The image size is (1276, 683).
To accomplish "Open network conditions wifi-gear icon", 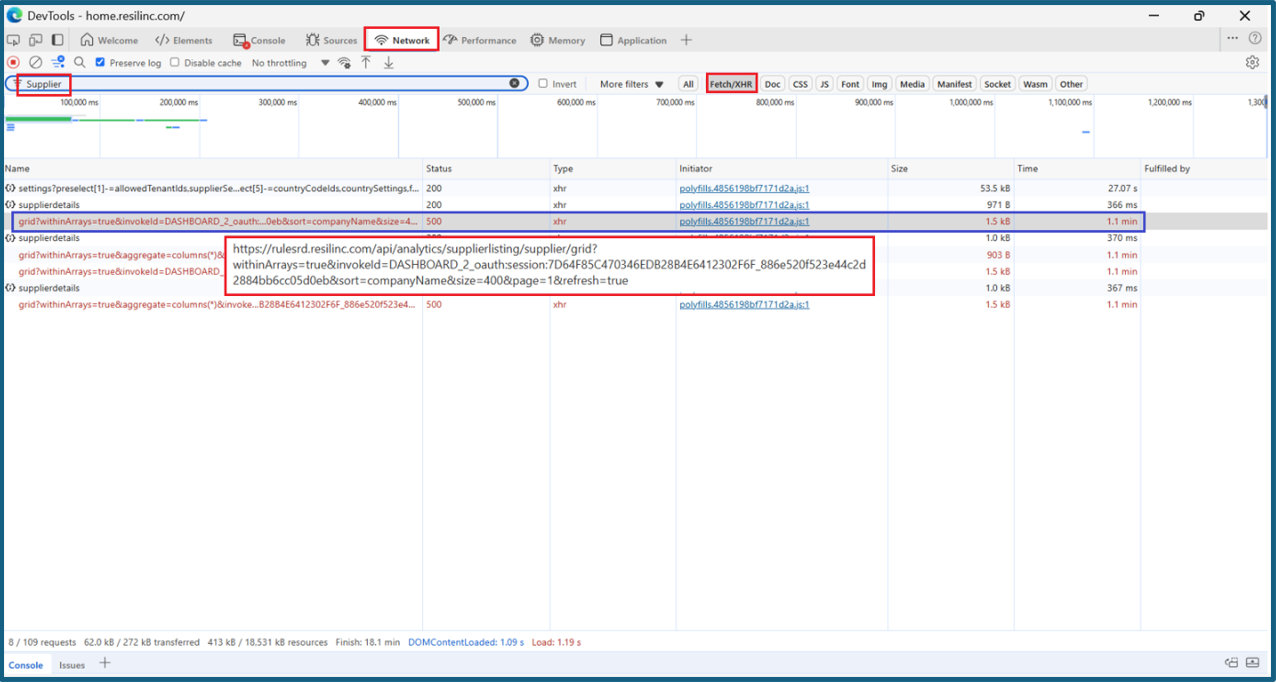I will (x=345, y=63).
